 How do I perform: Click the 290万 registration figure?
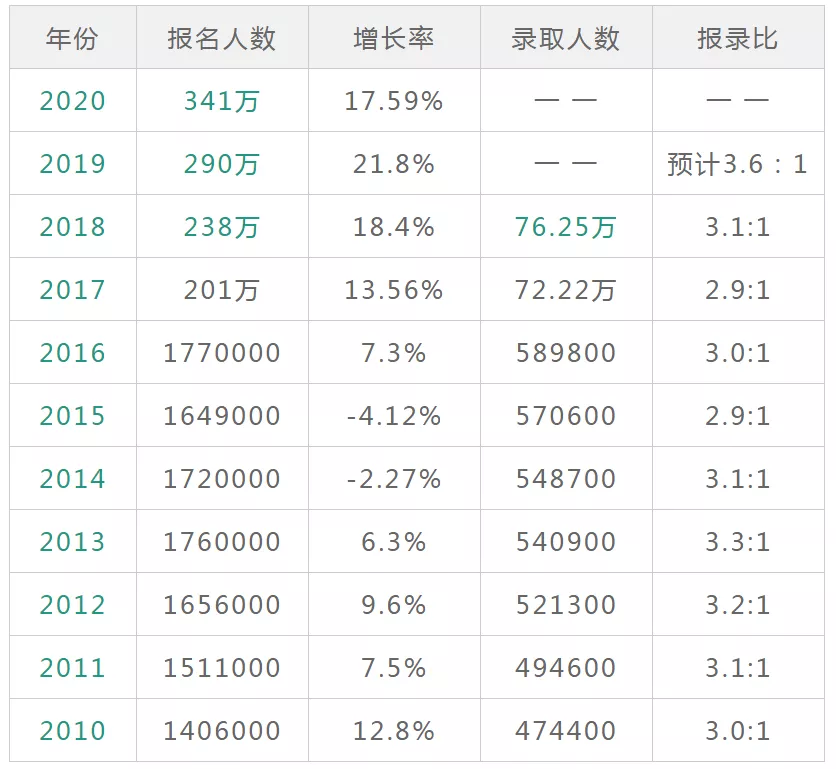(221, 163)
